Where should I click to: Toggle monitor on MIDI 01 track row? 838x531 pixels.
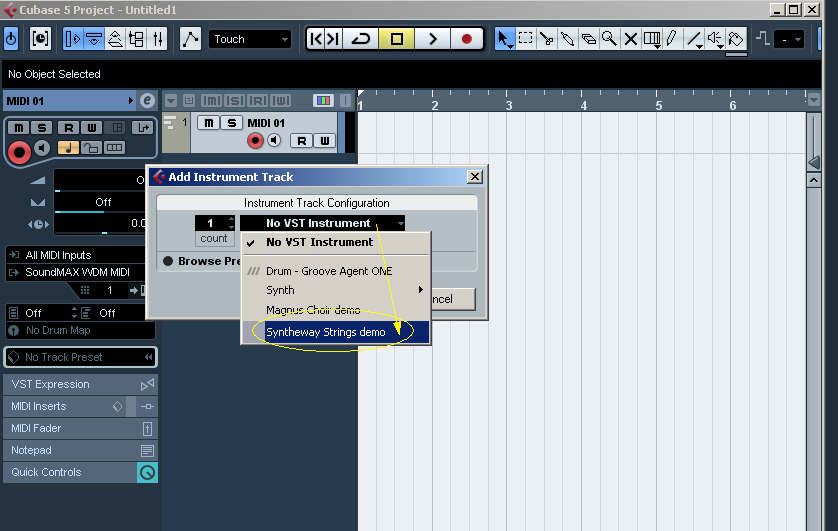pos(274,140)
